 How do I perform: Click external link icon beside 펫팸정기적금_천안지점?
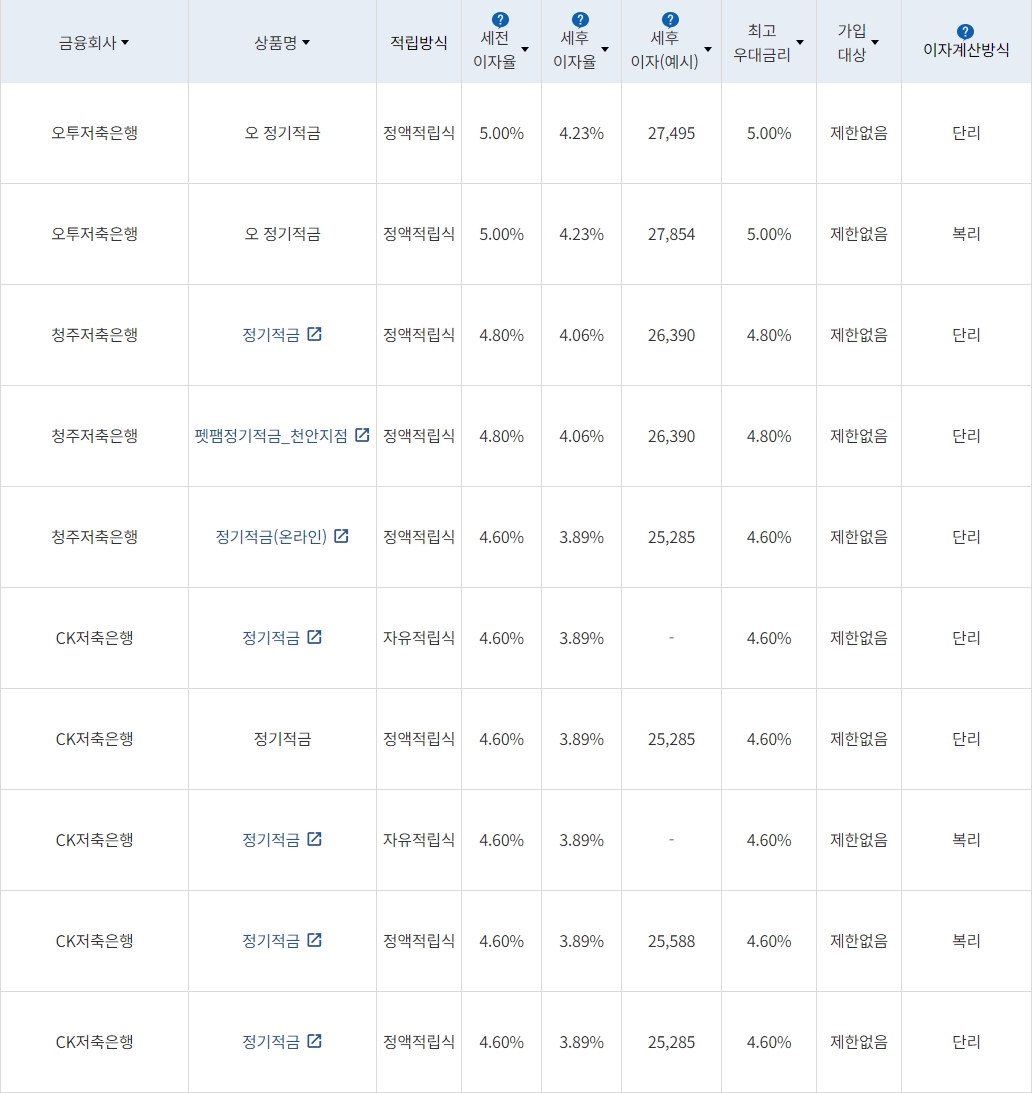pyautogui.click(x=361, y=434)
